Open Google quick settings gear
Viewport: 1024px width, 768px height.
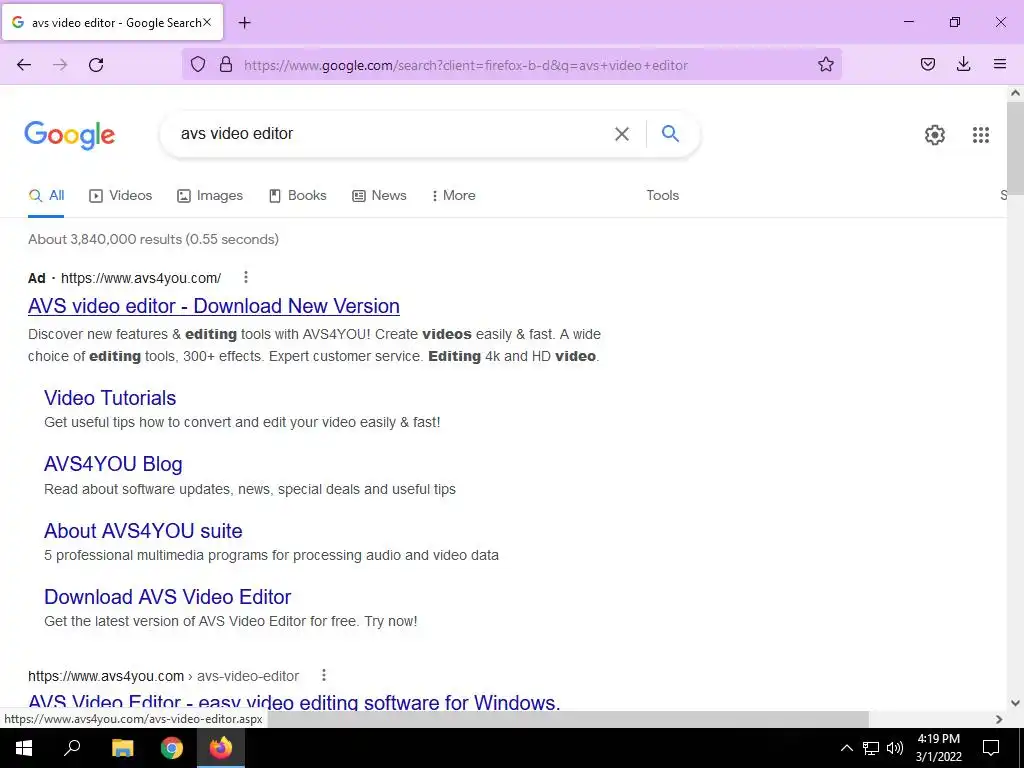pyautogui.click(x=935, y=135)
